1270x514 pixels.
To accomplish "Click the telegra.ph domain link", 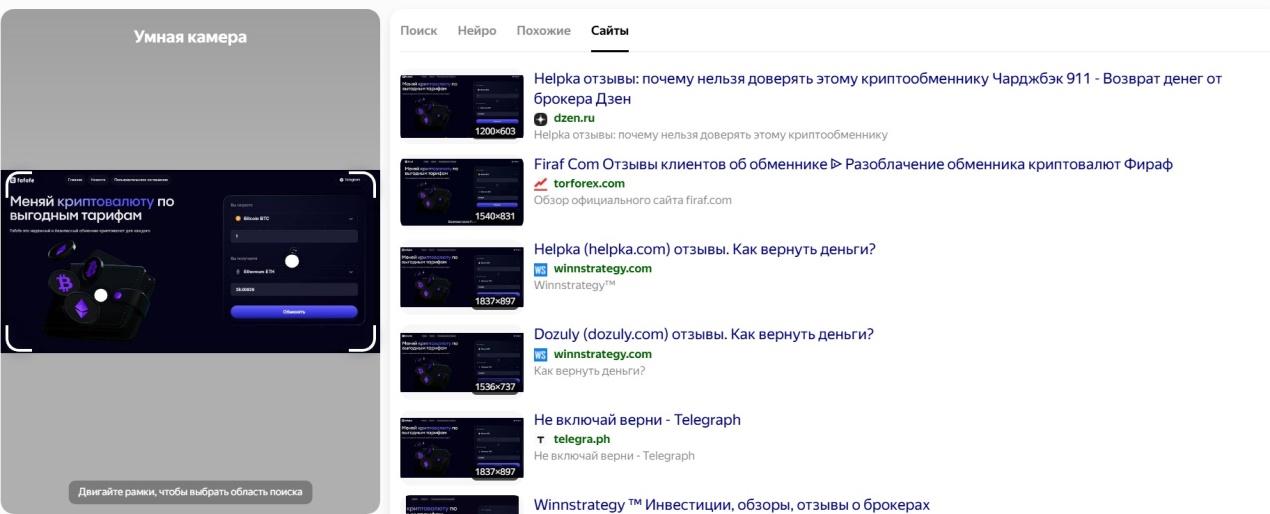I will (581, 440).
